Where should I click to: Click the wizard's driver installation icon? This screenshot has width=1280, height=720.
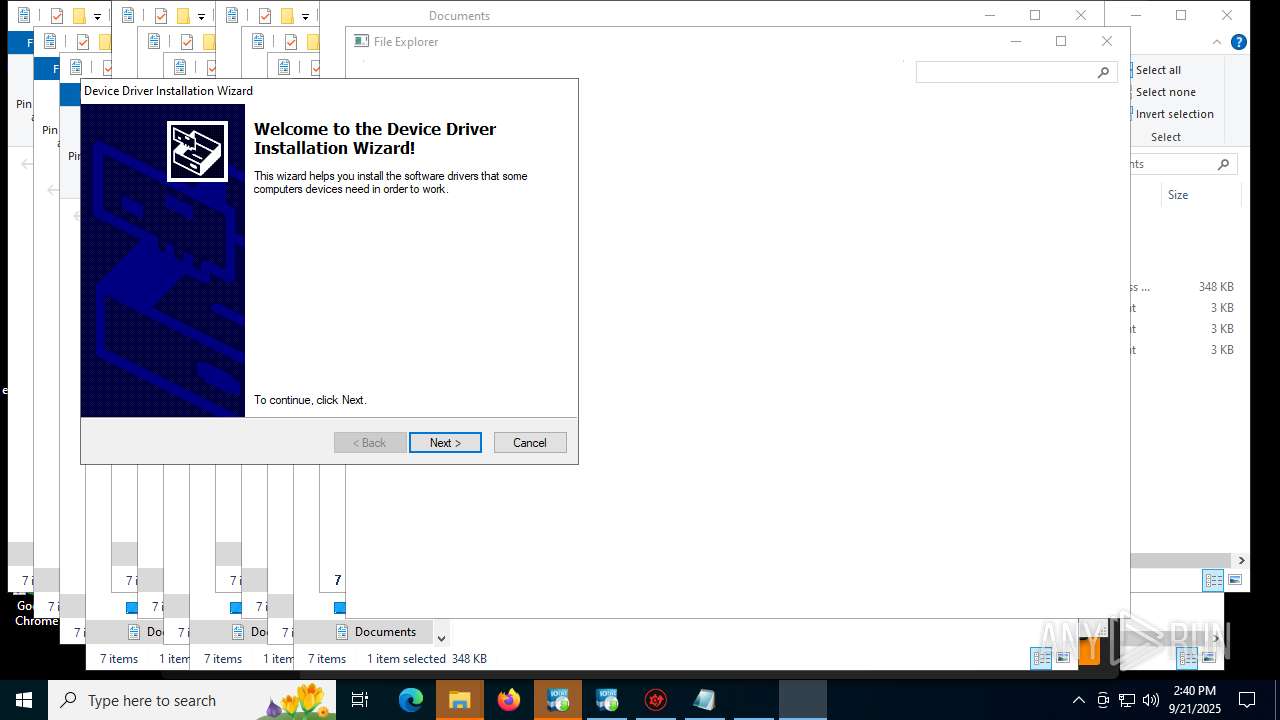tap(197, 151)
